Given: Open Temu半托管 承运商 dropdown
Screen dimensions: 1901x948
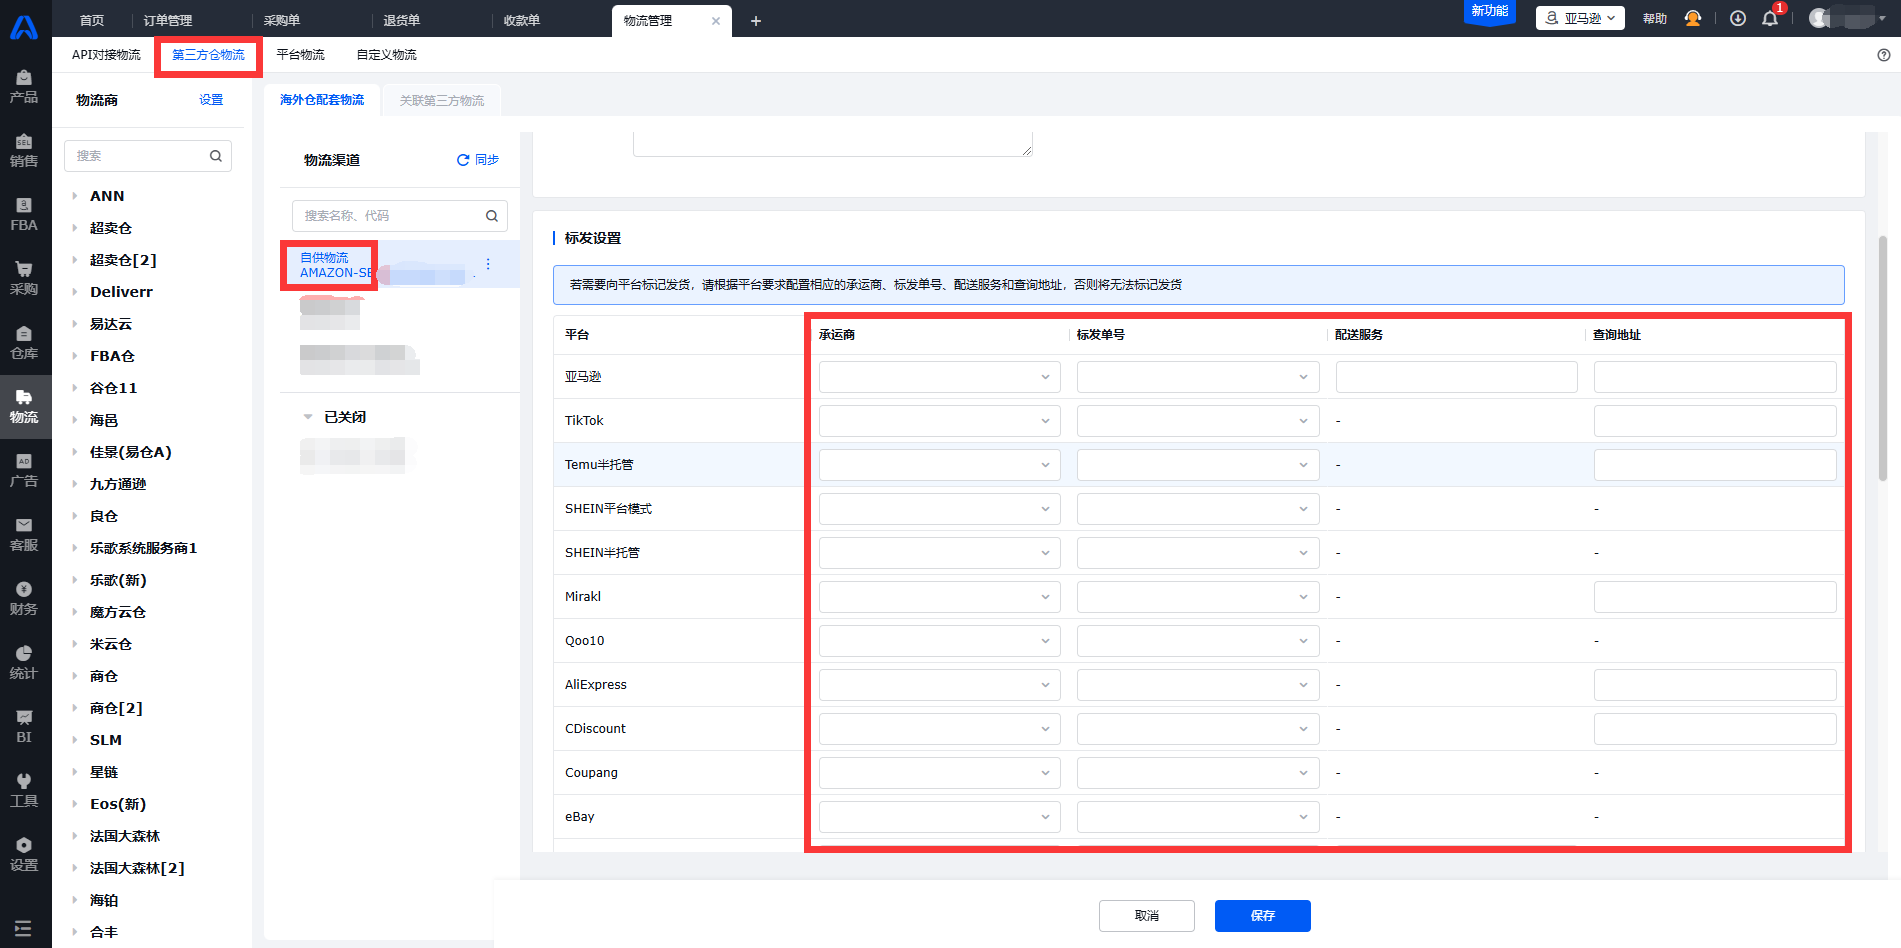Looking at the screenshot, I should [x=940, y=465].
